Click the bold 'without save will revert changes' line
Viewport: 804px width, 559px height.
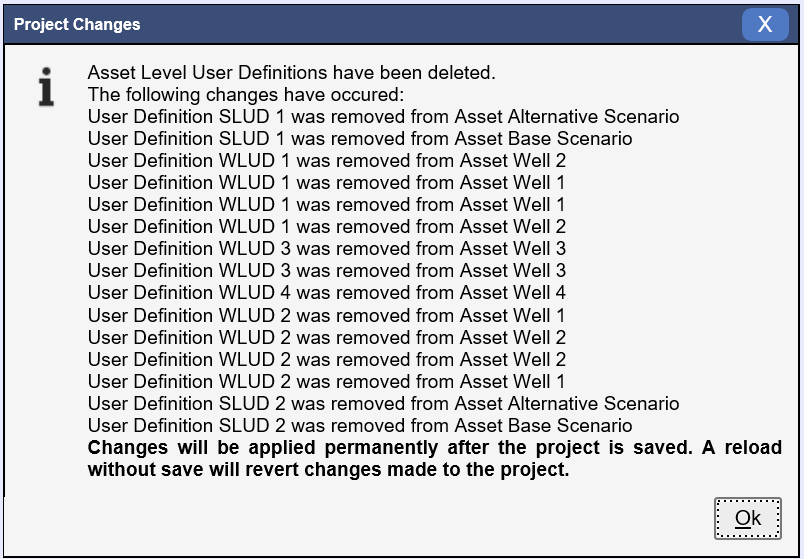[328, 469]
